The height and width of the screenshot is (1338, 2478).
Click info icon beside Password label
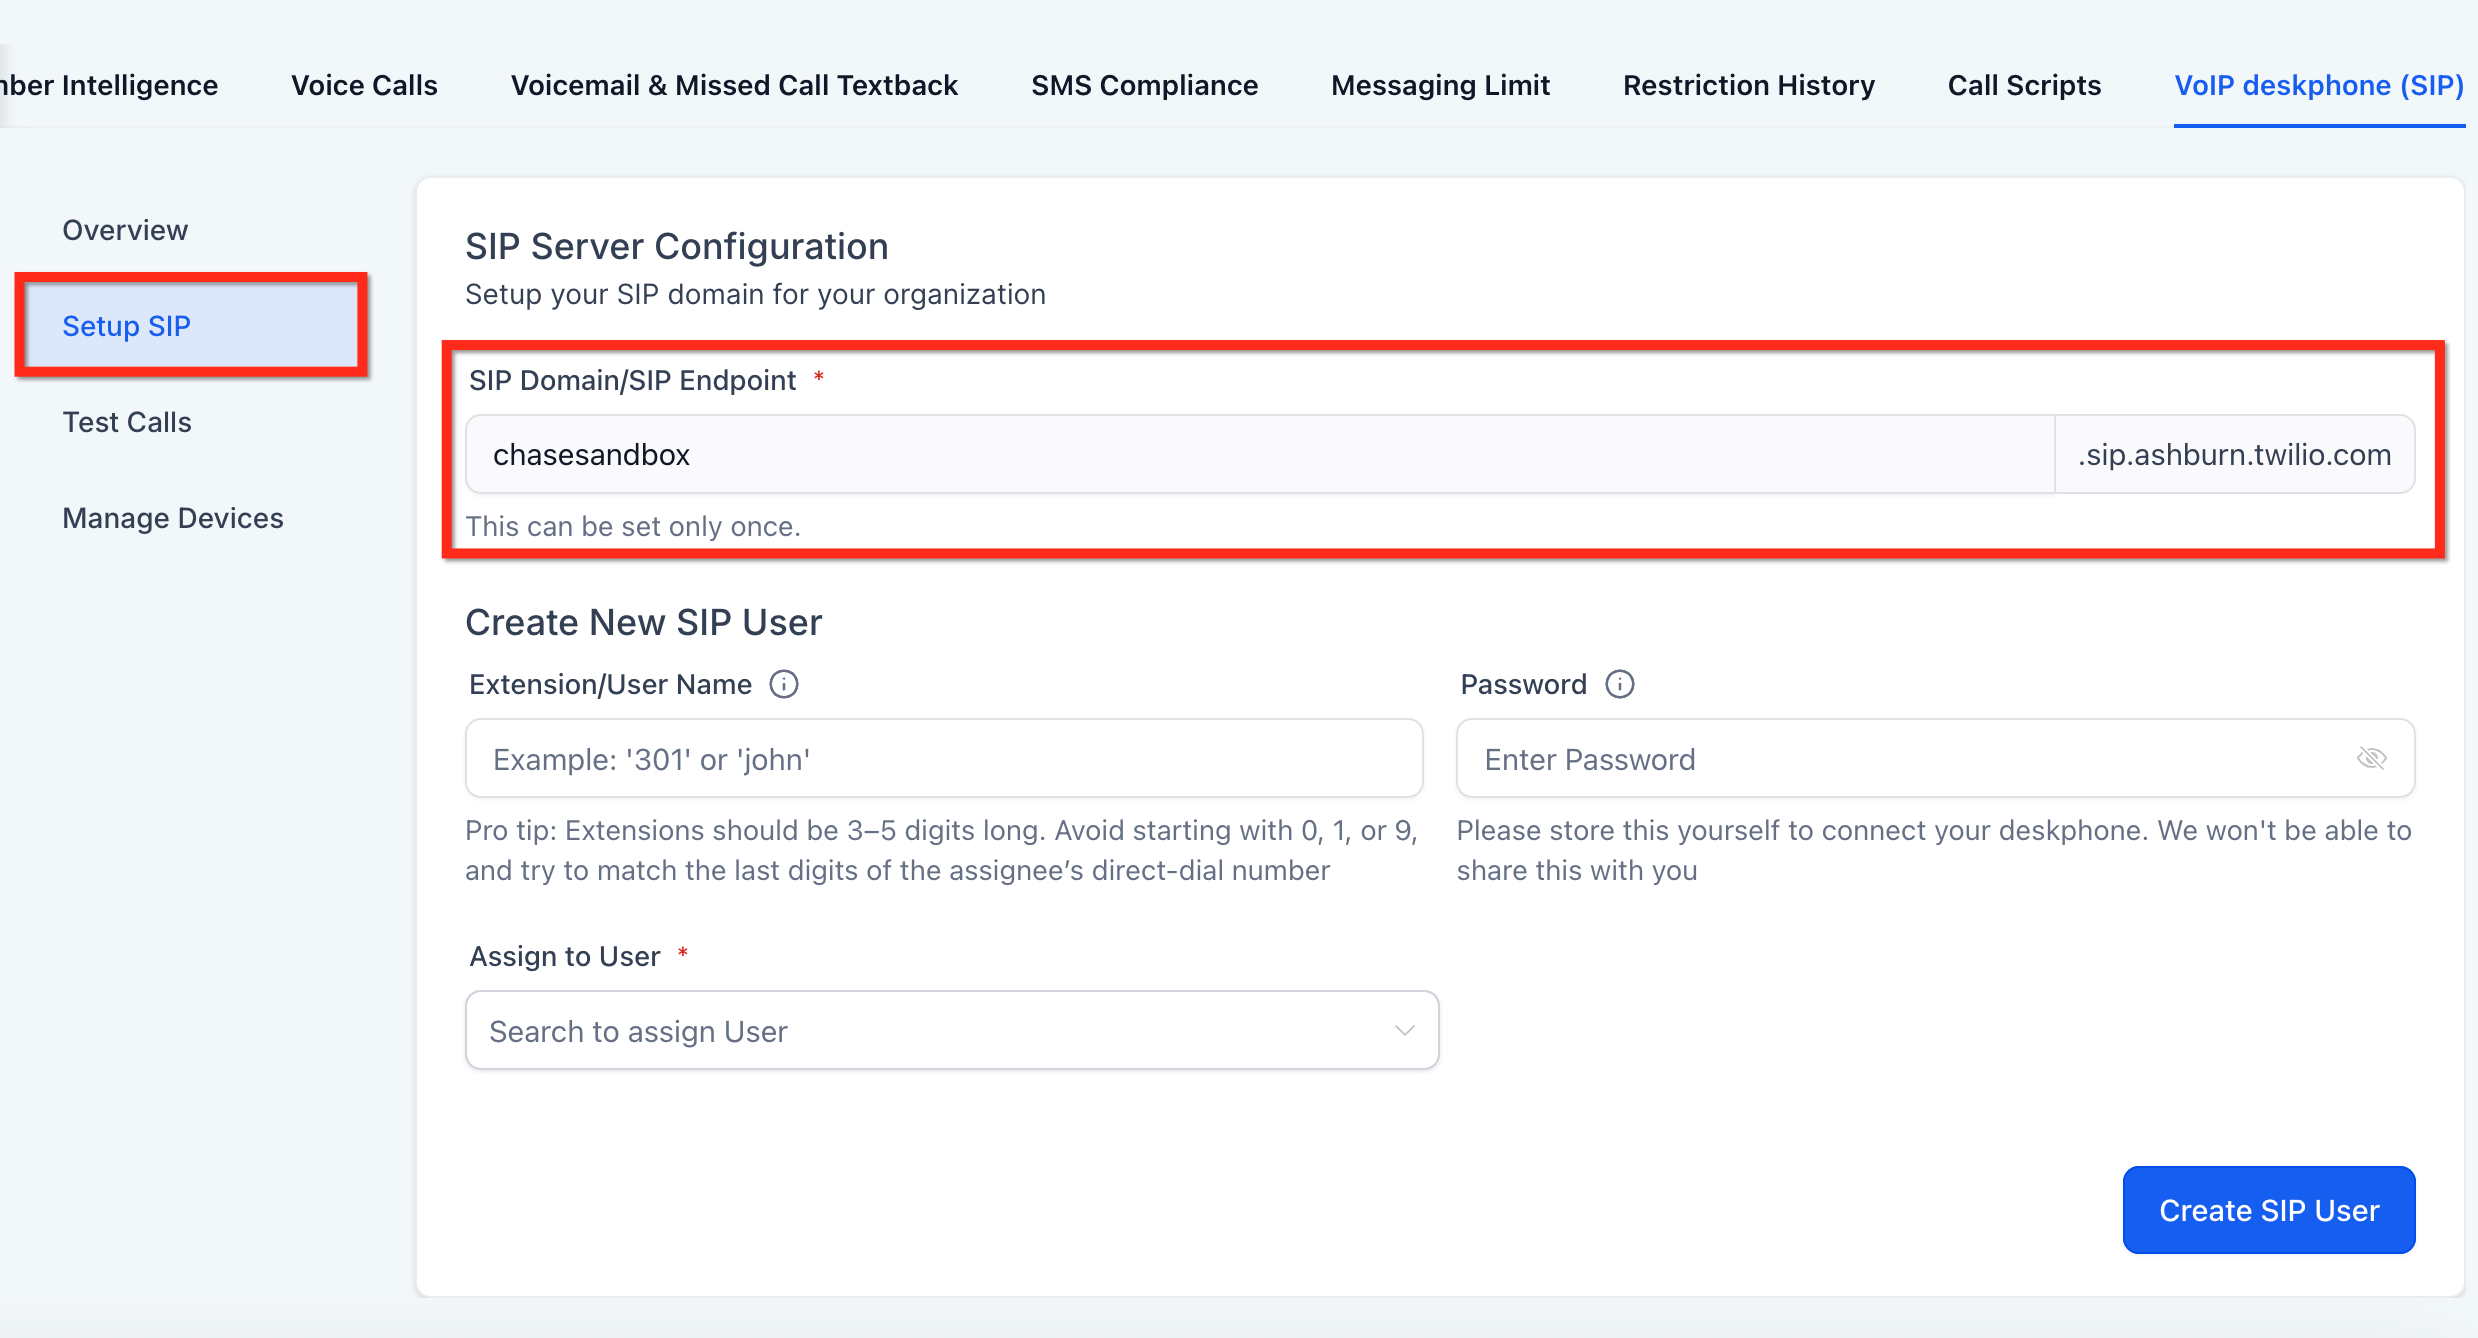pyautogui.click(x=1619, y=684)
